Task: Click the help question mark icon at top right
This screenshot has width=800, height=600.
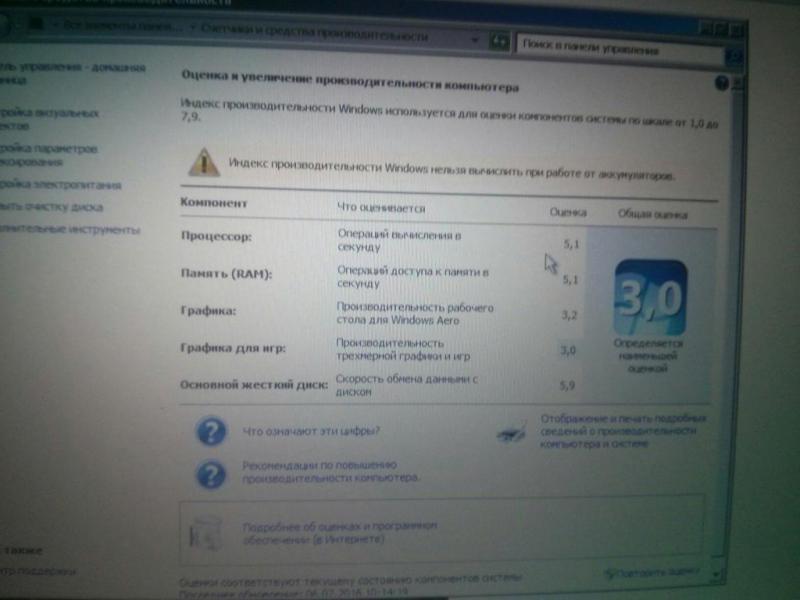Action: (x=722, y=83)
